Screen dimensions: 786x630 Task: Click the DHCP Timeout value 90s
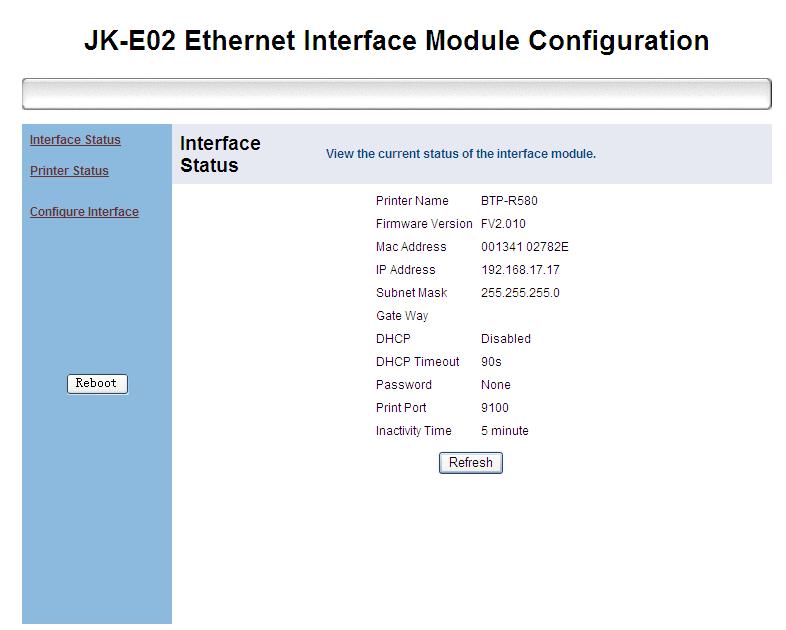coord(491,362)
